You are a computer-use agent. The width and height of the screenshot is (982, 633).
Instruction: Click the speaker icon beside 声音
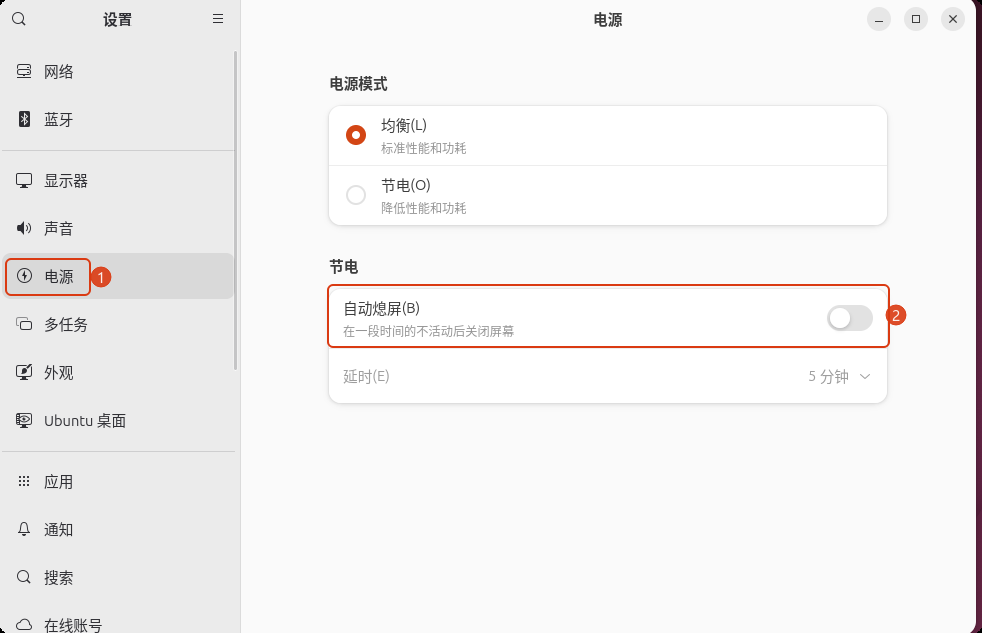point(24,228)
